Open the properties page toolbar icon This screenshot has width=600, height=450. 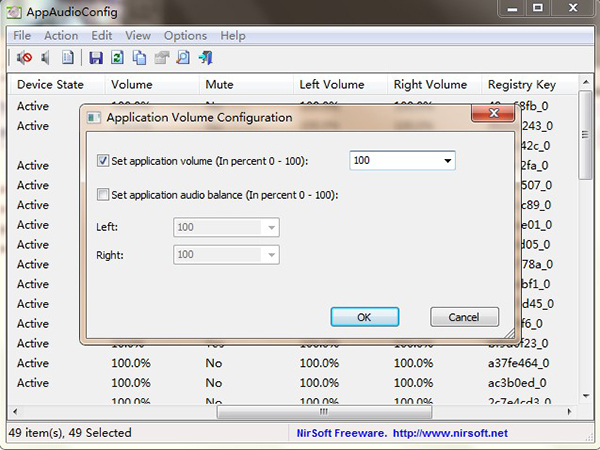(68, 57)
